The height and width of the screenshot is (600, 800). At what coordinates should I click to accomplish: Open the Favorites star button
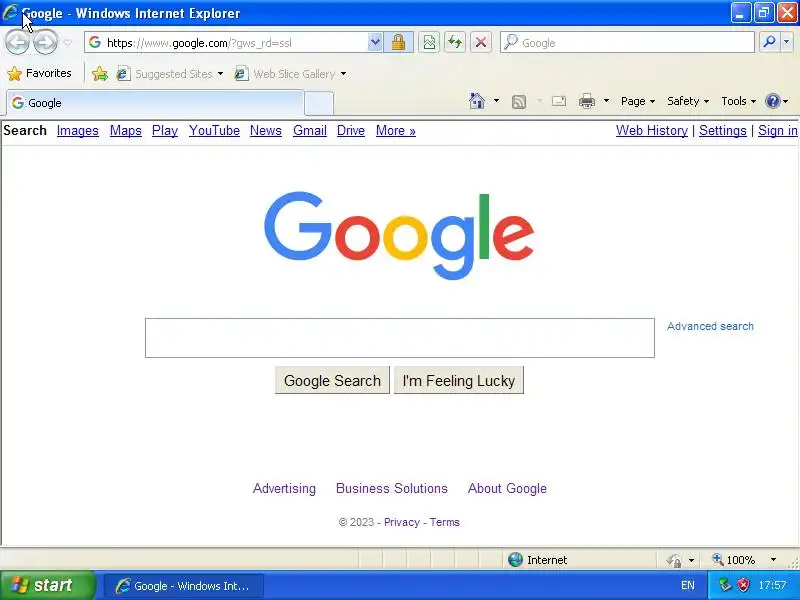pos(39,73)
